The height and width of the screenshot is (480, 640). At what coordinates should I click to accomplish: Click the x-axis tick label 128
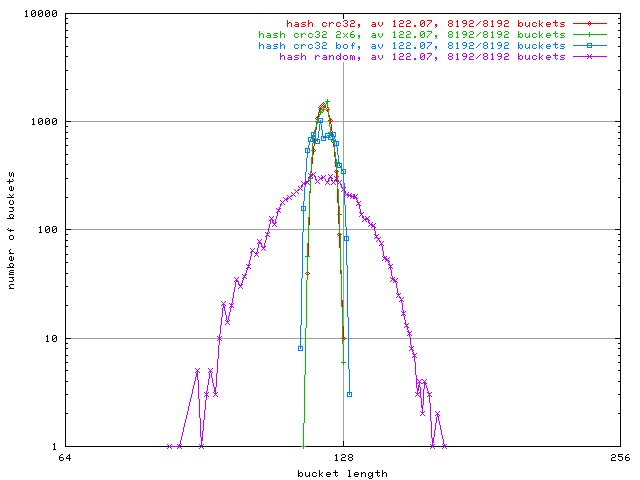click(x=343, y=458)
